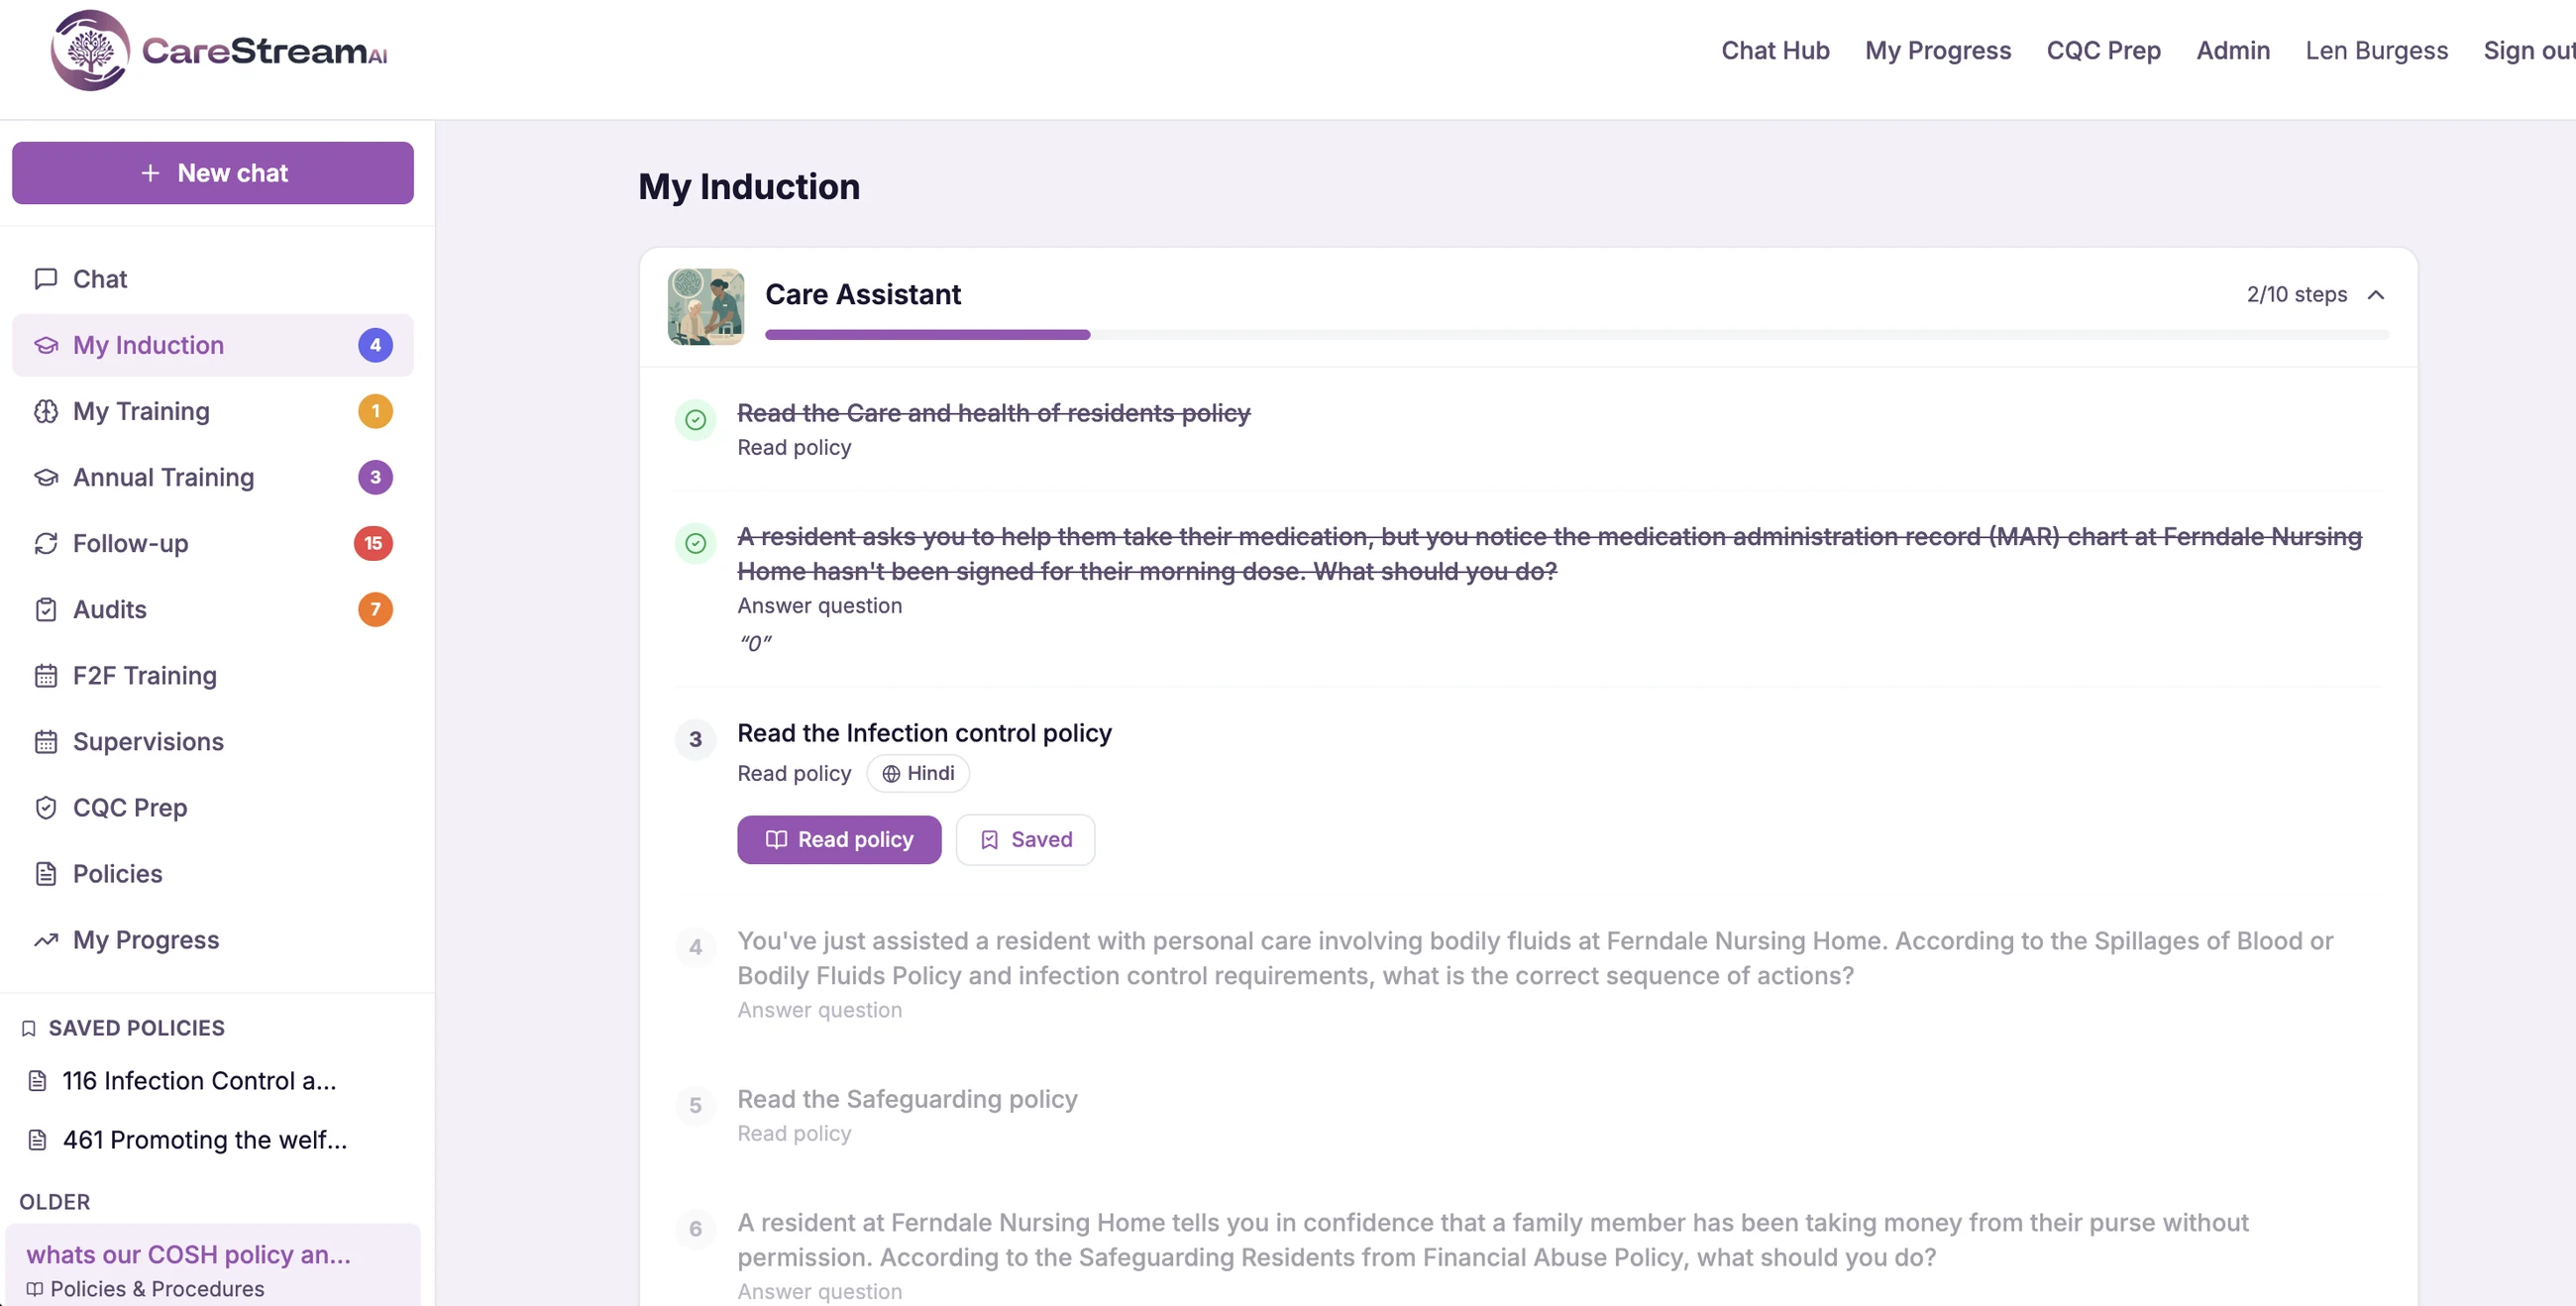Open My Progress in the top navigation
Viewport: 2576px width, 1306px height.
click(x=1937, y=50)
